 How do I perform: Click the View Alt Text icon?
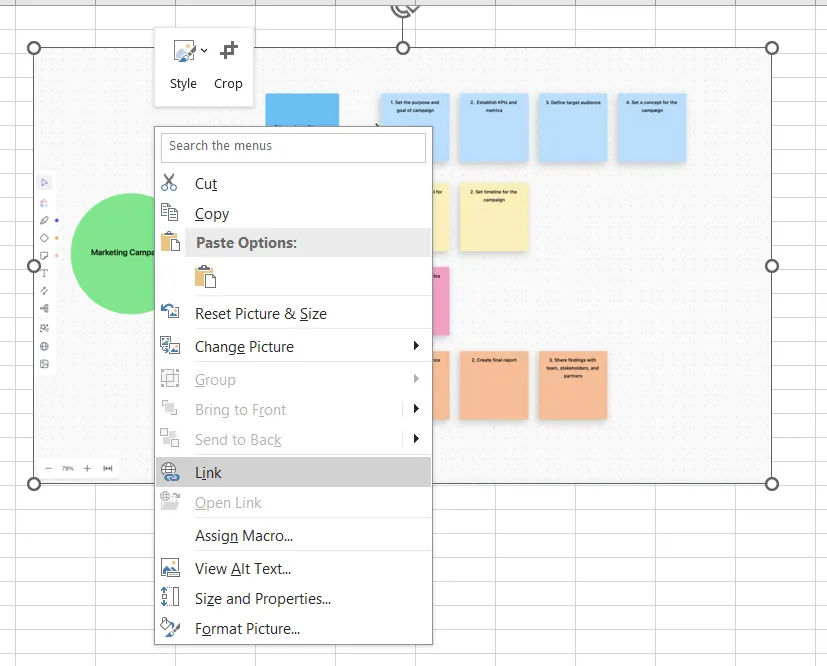pyautogui.click(x=170, y=567)
